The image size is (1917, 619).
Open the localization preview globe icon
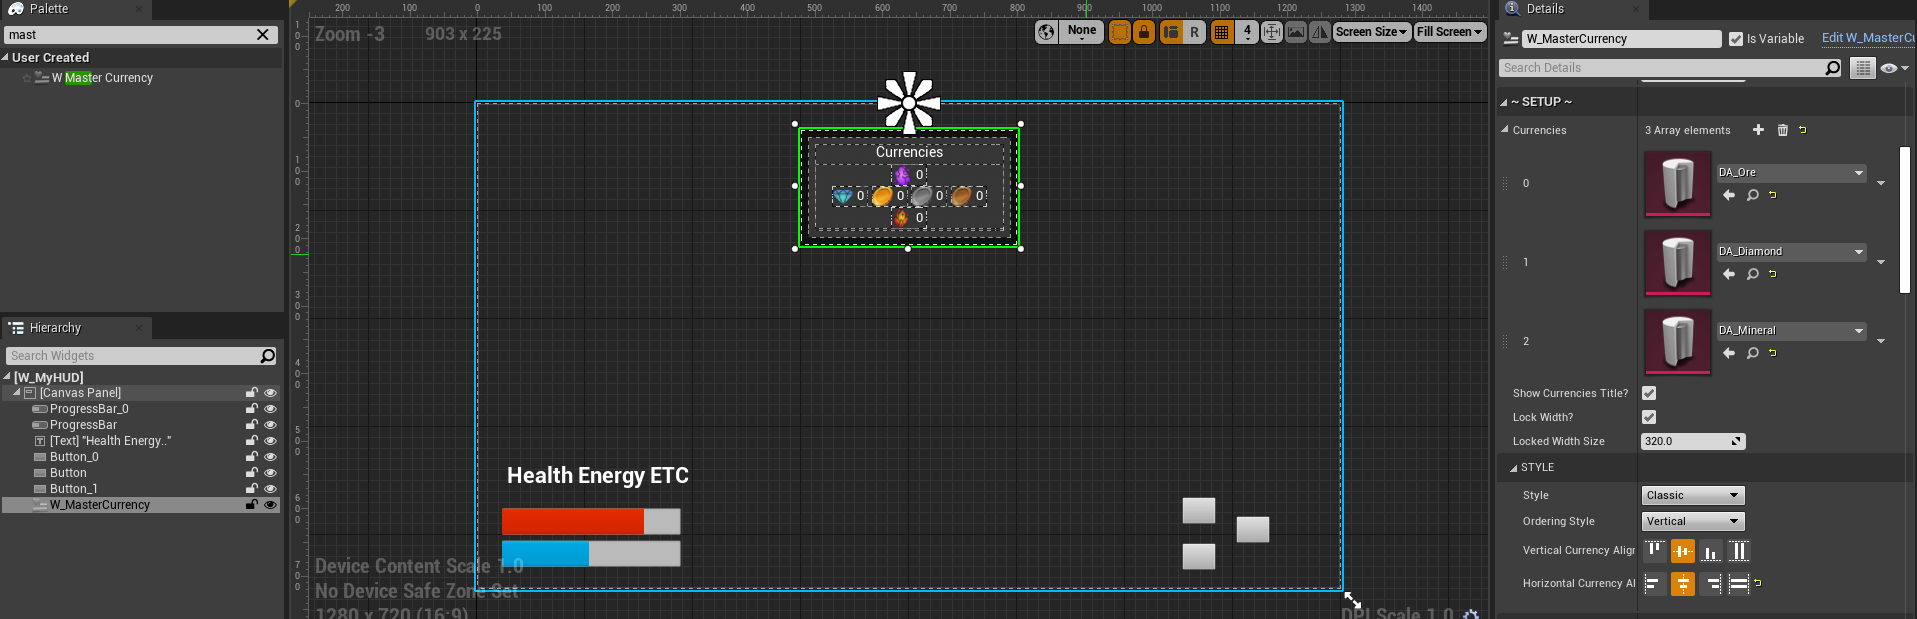coord(1046,32)
